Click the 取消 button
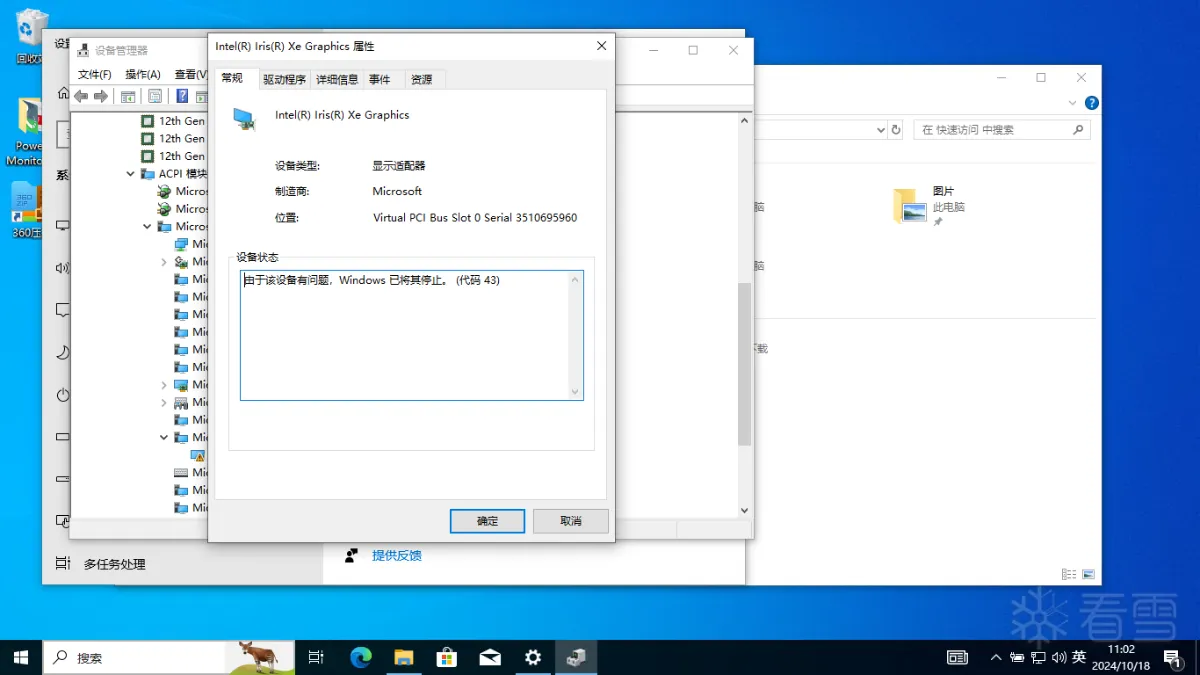The image size is (1200, 675). point(571,521)
